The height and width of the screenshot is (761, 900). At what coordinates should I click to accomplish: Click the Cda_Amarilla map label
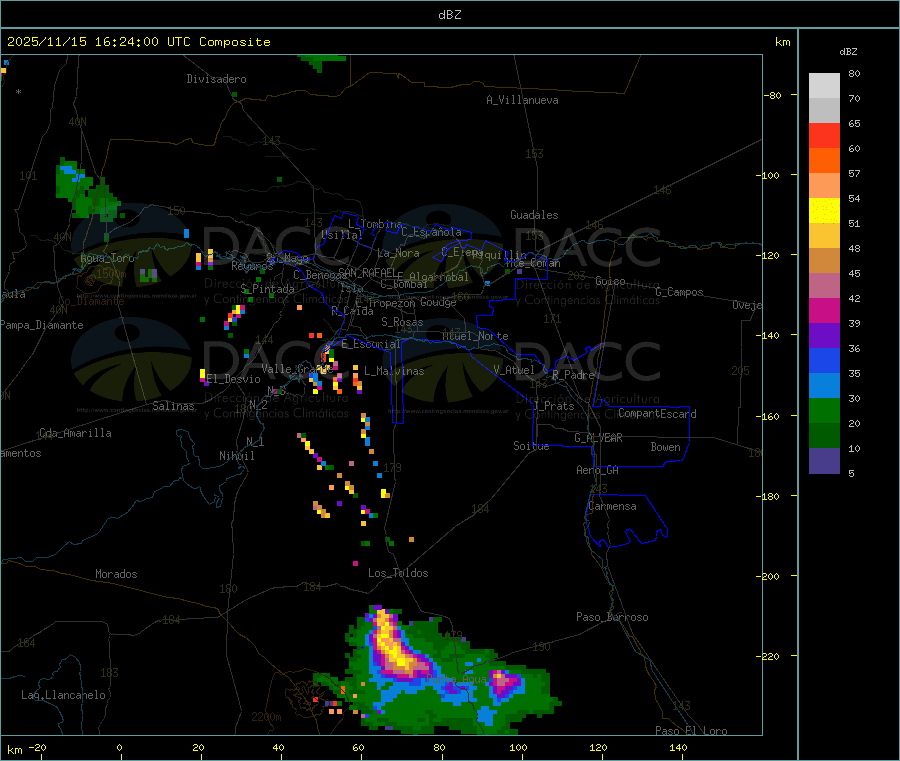75,433
